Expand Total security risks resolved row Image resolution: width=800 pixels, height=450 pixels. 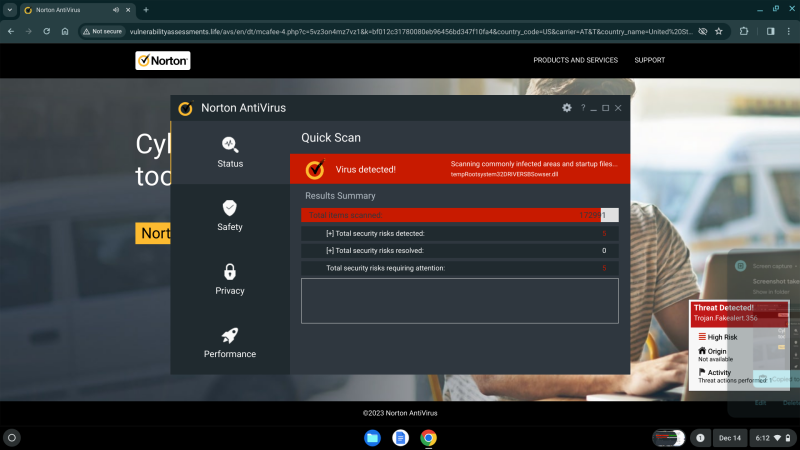point(460,251)
